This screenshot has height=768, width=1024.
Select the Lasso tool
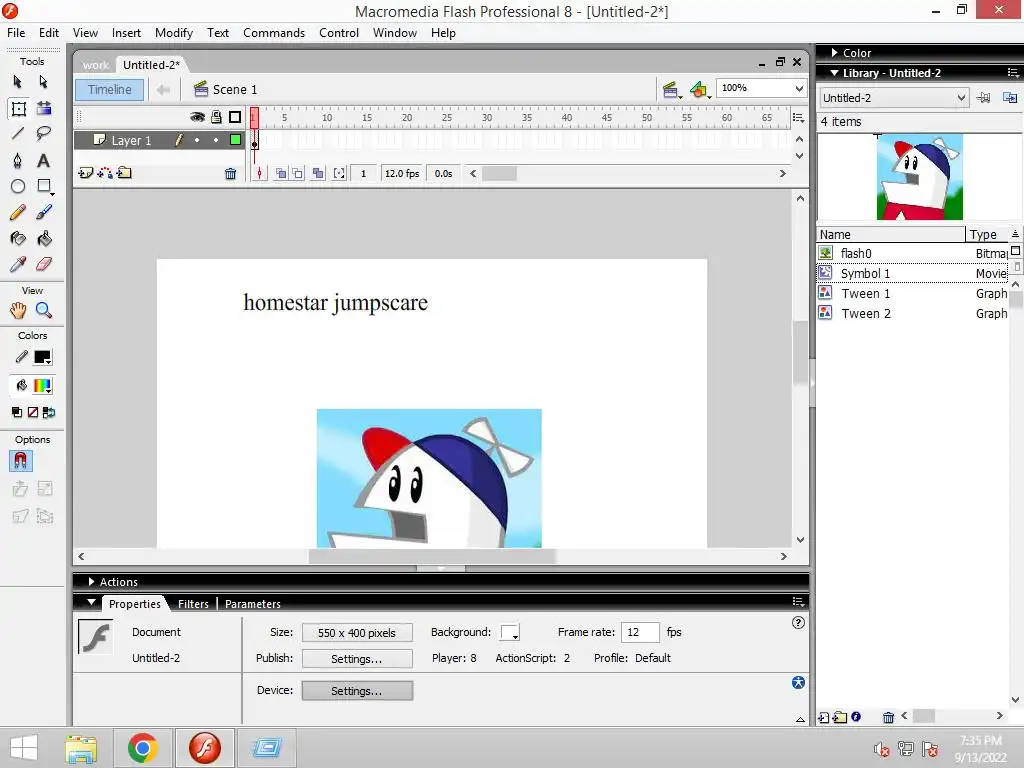click(x=44, y=133)
